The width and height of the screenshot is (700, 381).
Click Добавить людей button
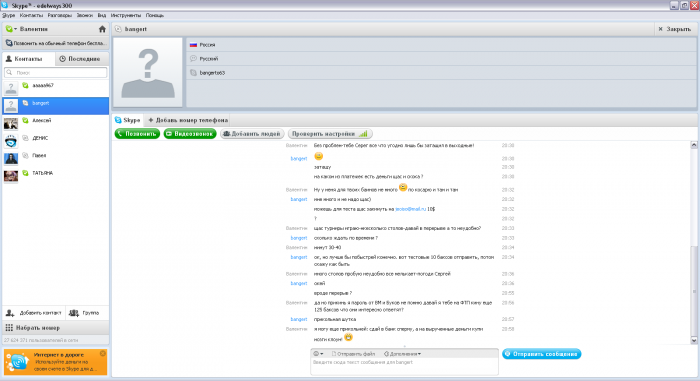[x=252, y=134]
